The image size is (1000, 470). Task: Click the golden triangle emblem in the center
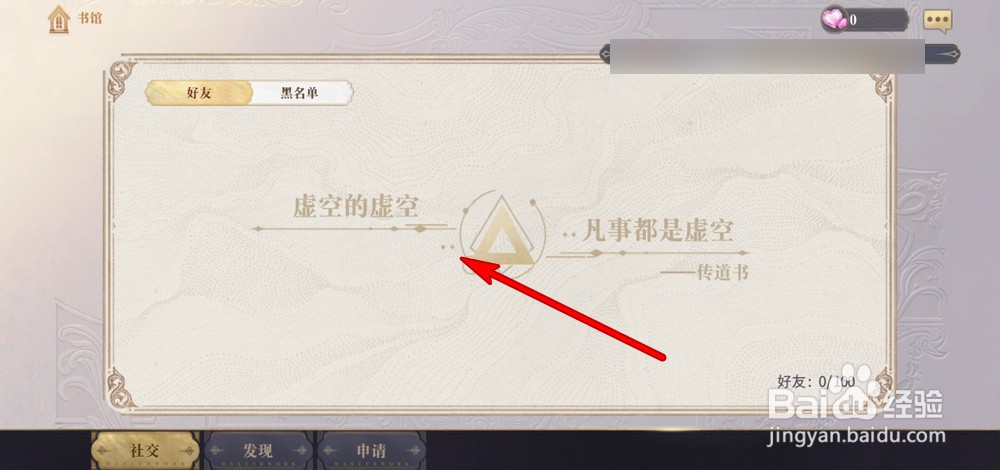(503, 231)
